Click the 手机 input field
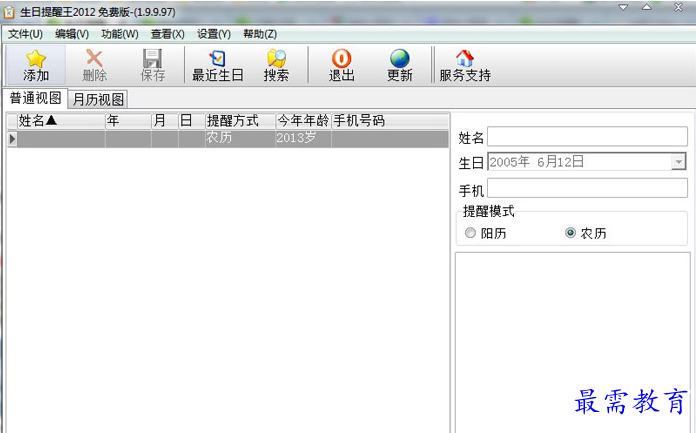696x433 pixels. pyautogui.click(x=587, y=188)
